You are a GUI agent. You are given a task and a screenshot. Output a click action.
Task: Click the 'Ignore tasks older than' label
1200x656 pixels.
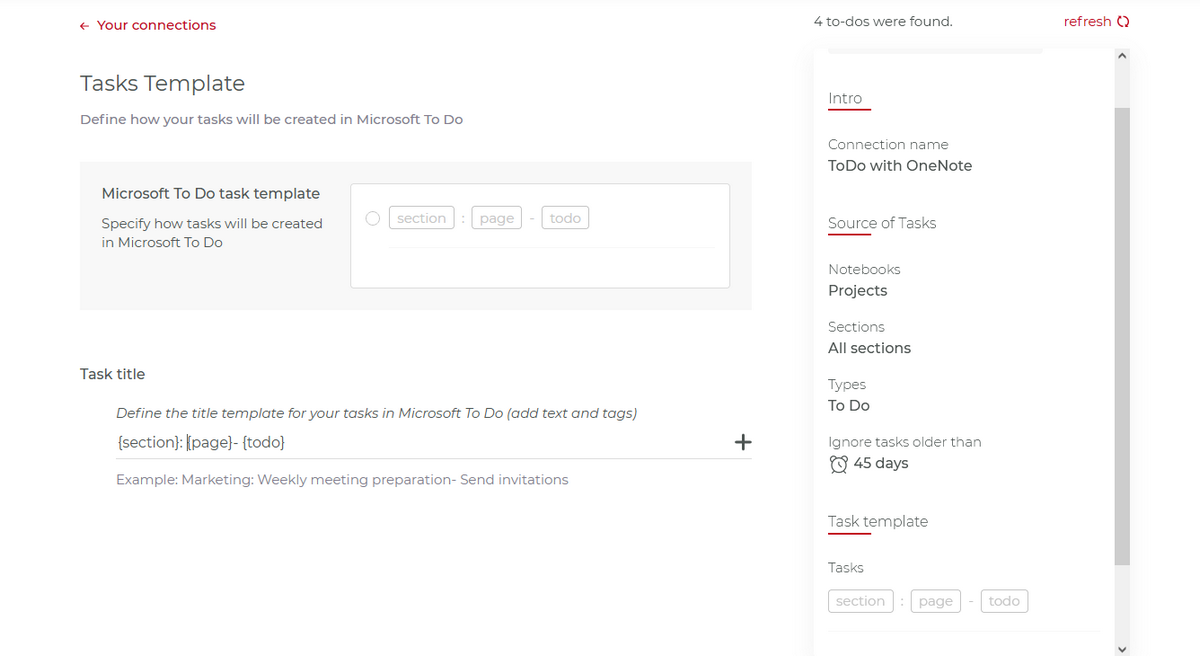pyautogui.click(x=905, y=442)
